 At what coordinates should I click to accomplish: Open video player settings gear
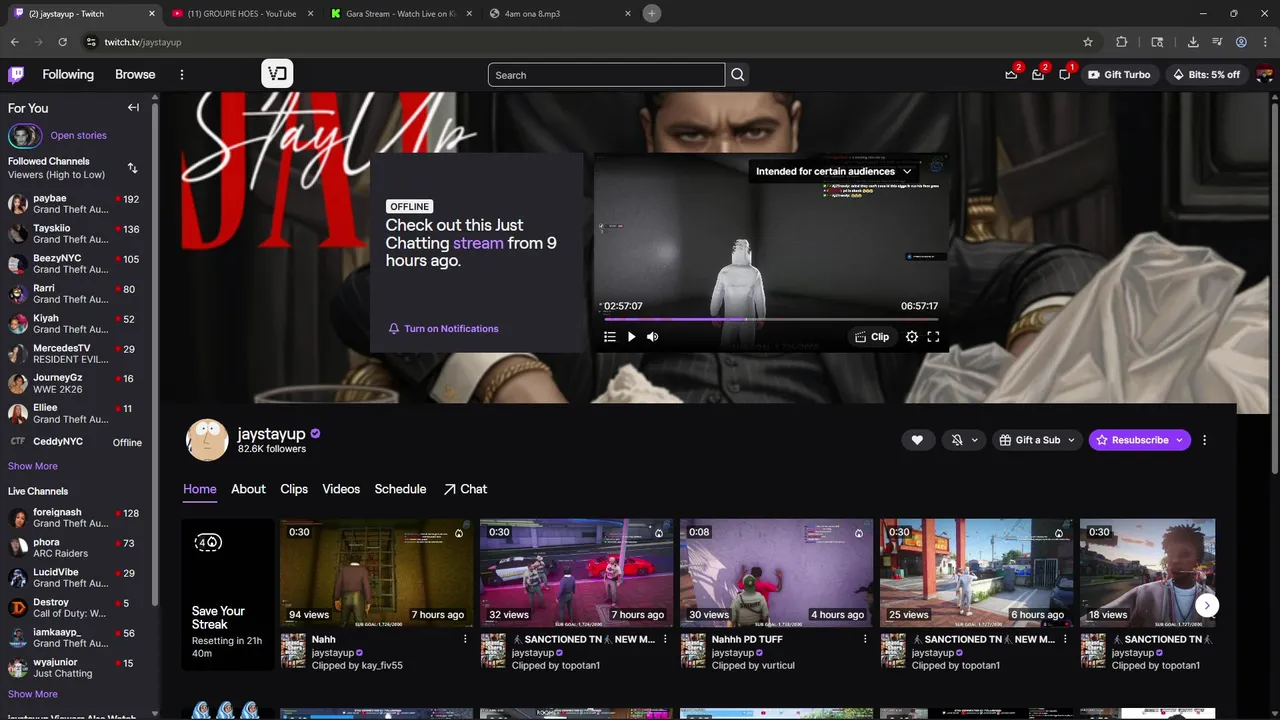click(912, 337)
